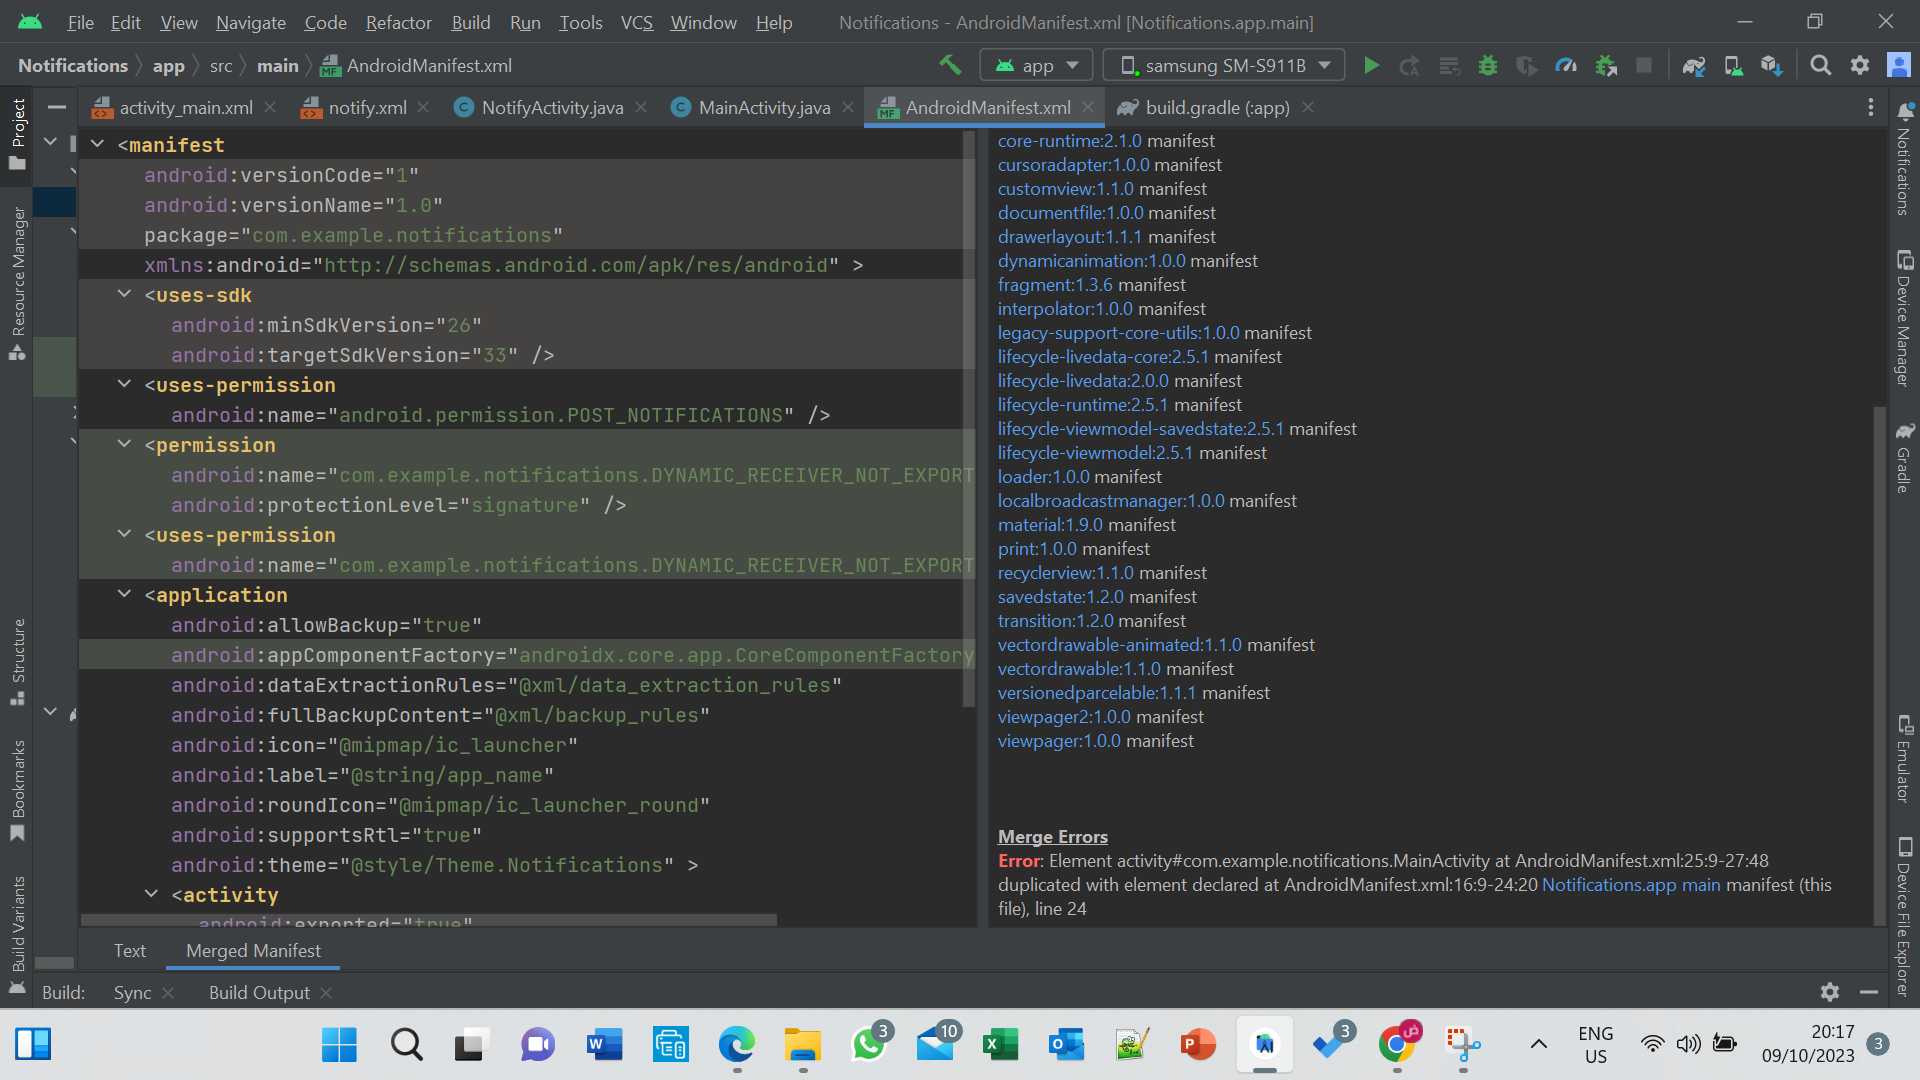Open the Refactor menu

pos(398,22)
